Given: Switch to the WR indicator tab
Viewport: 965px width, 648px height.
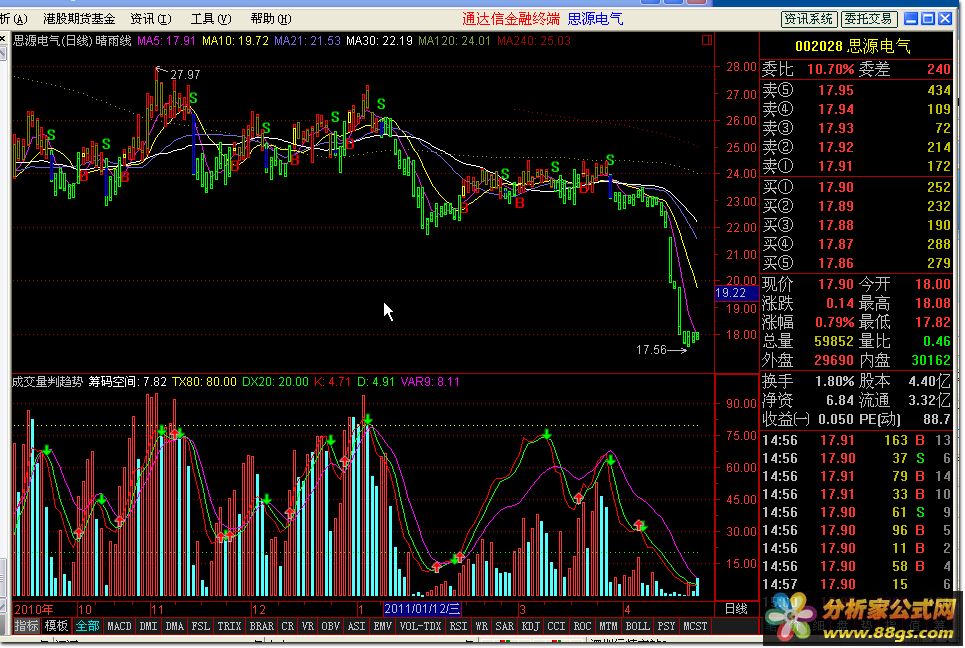Looking at the screenshot, I should (482, 626).
